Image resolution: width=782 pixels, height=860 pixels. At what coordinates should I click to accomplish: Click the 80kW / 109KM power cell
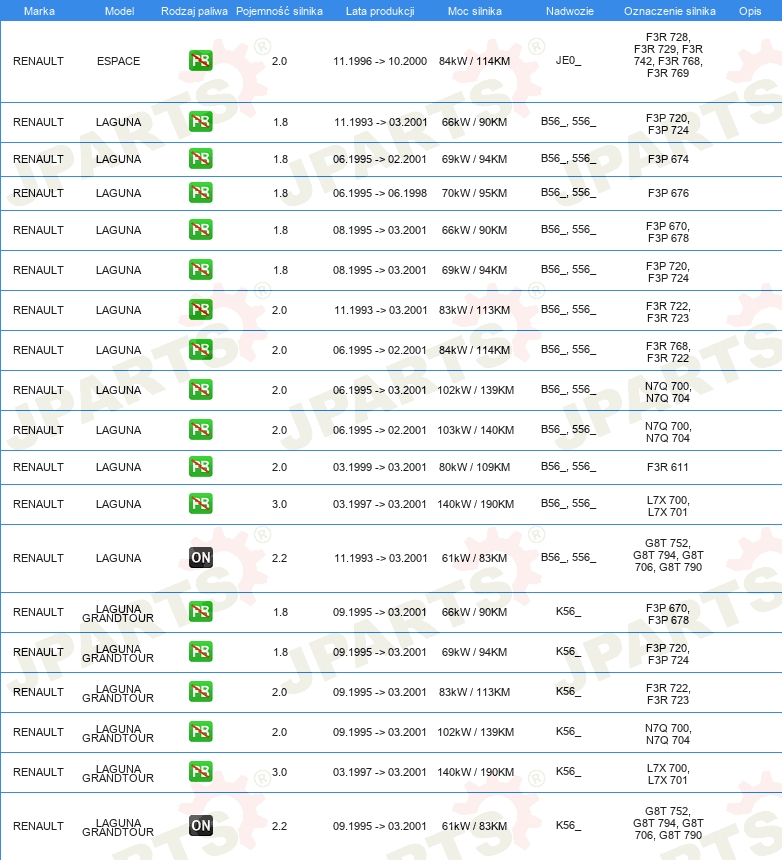click(x=474, y=467)
